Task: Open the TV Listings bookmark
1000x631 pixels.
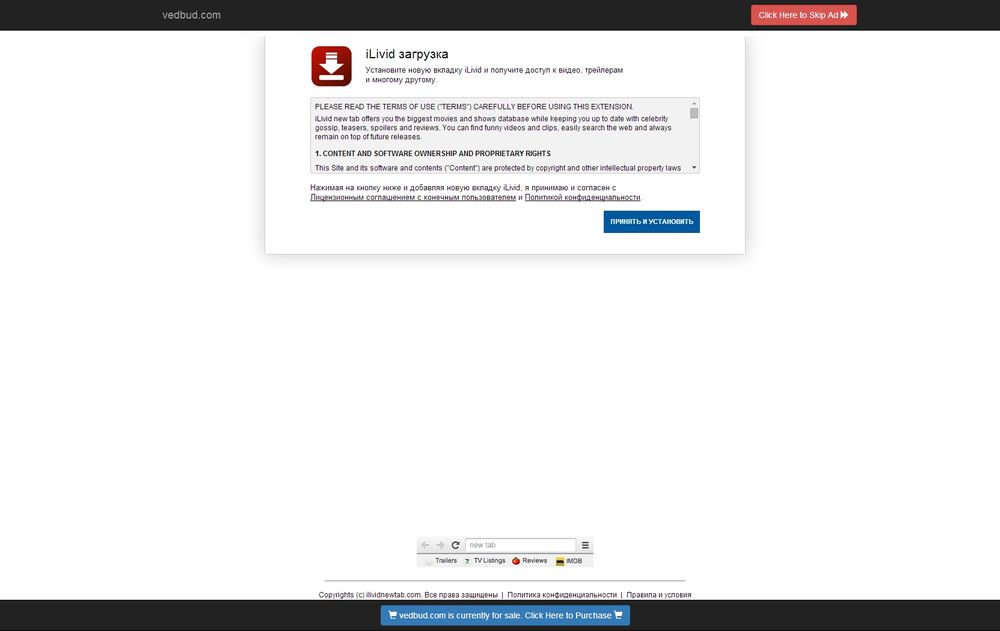Action: [x=485, y=561]
